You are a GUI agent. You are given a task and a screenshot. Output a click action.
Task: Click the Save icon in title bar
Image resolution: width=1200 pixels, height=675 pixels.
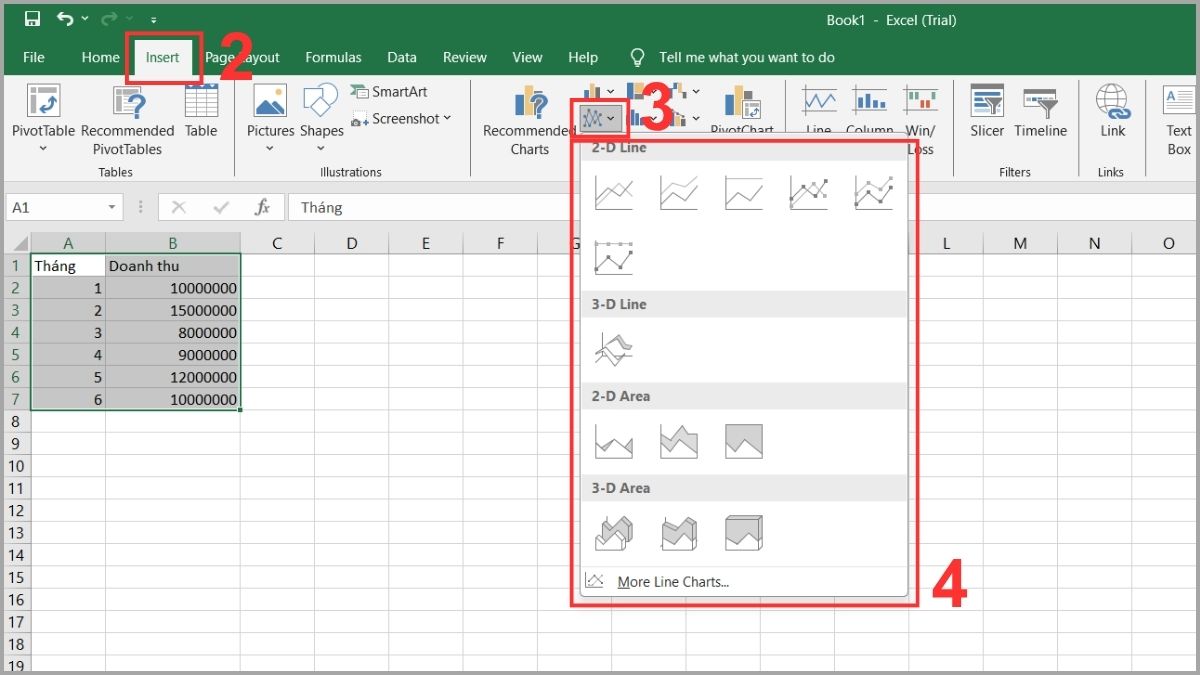32,19
